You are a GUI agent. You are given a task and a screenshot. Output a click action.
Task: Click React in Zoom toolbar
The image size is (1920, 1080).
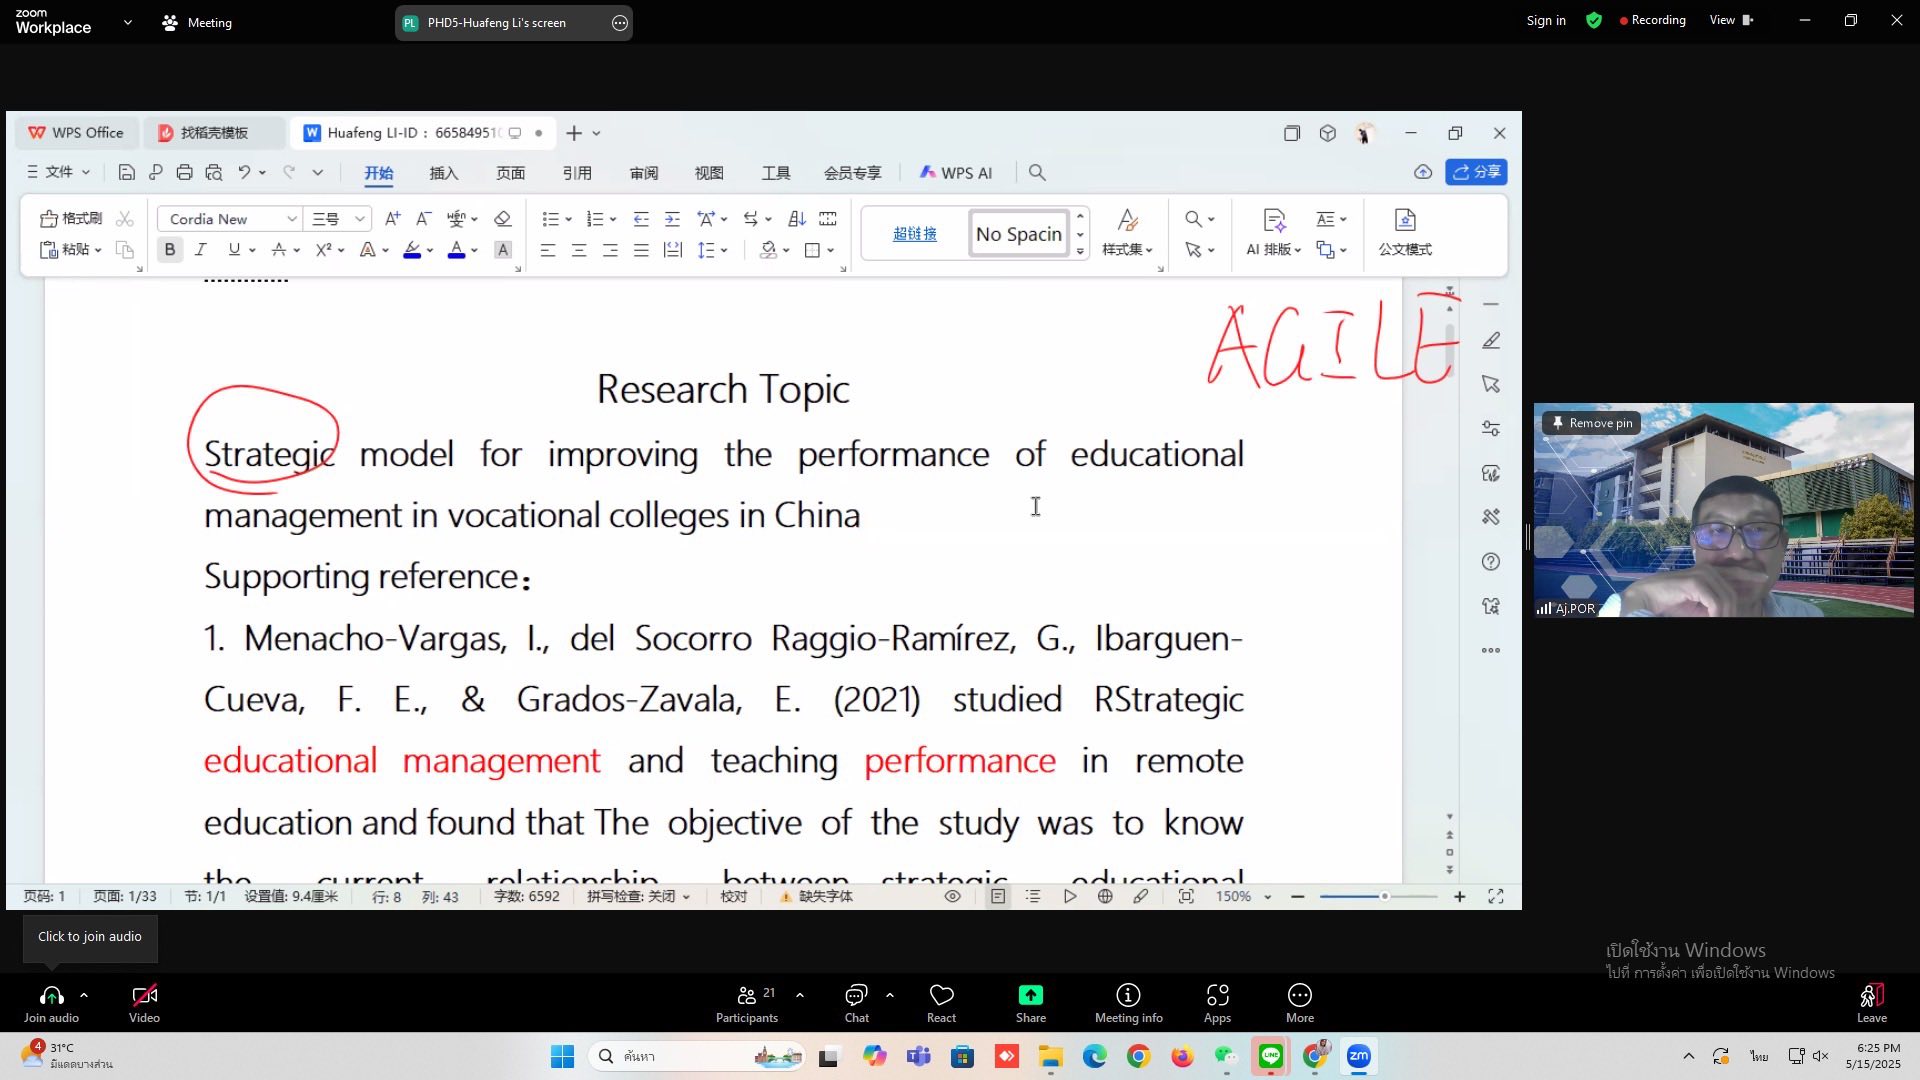tap(941, 1004)
